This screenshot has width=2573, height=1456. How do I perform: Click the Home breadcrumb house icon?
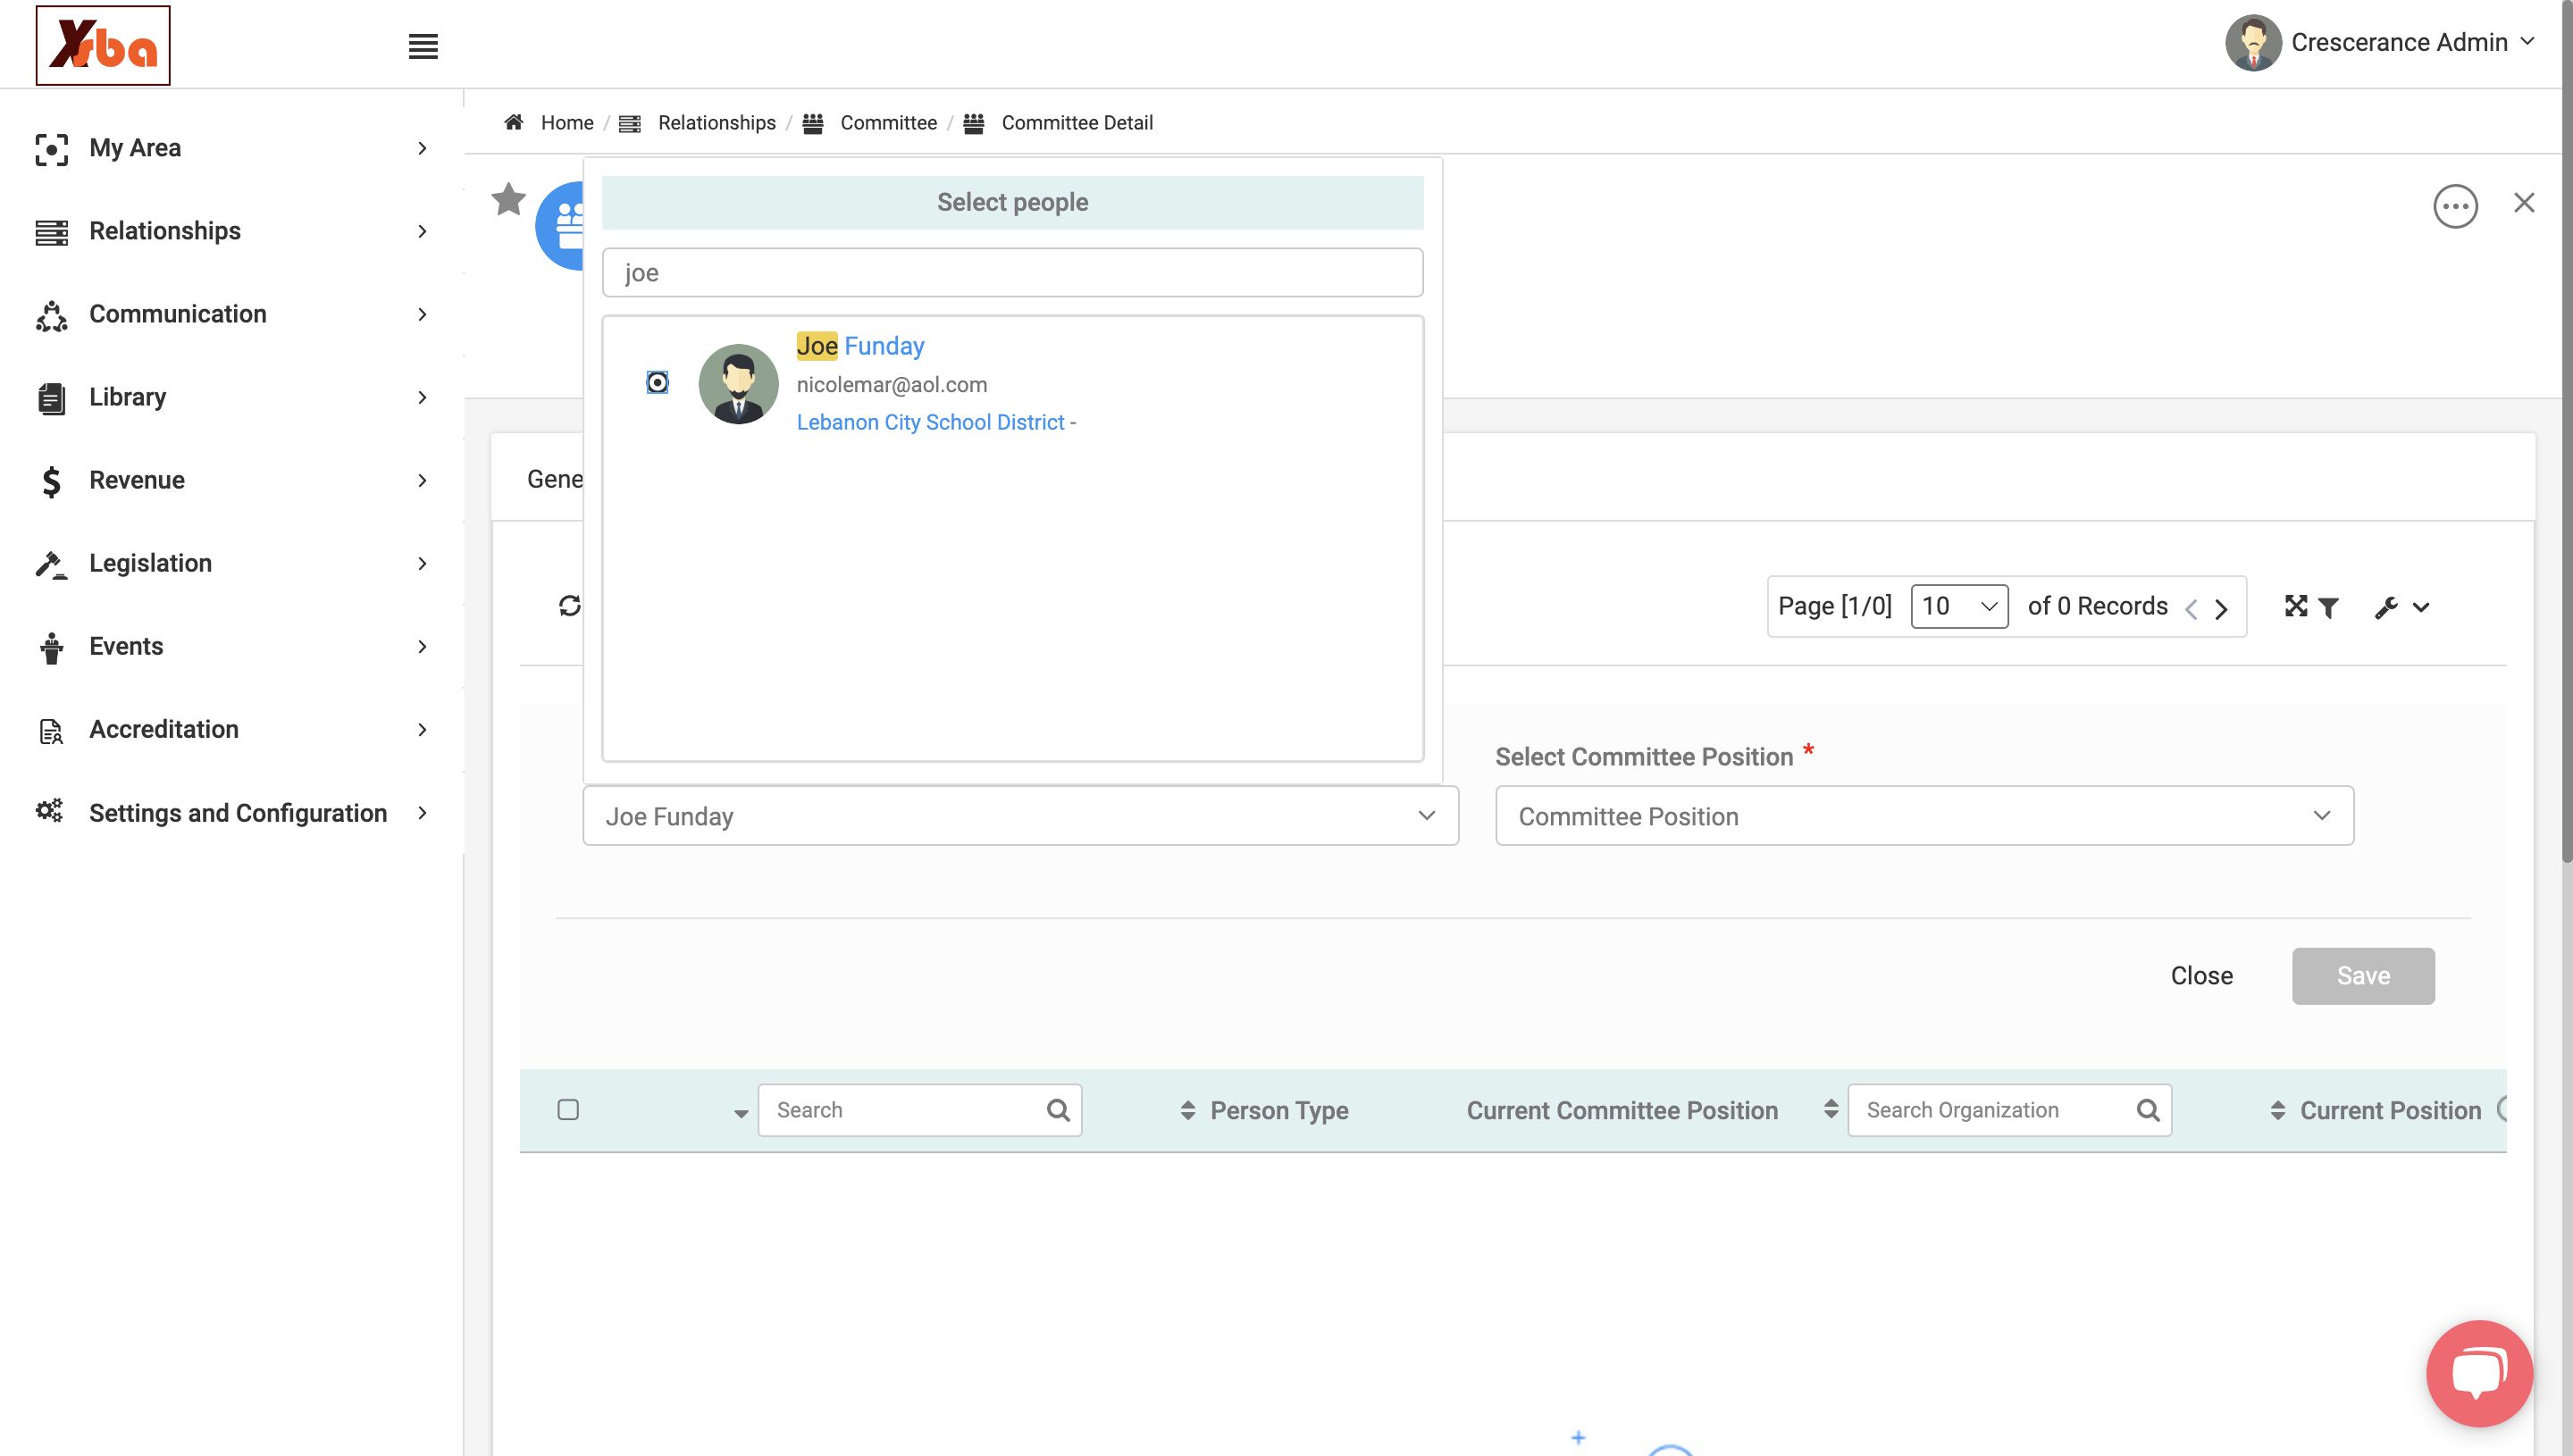coord(514,122)
